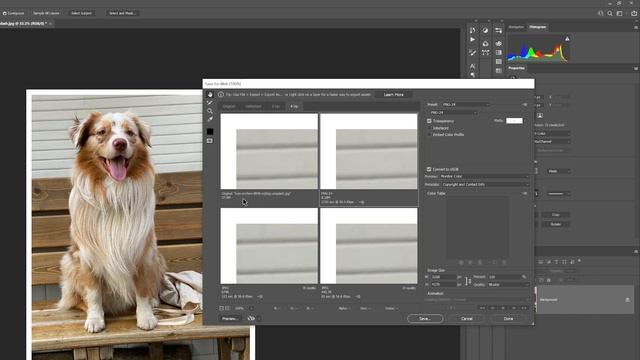The image size is (640, 360).
Task: Open the Preset dropdown
Action: point(466,104)
